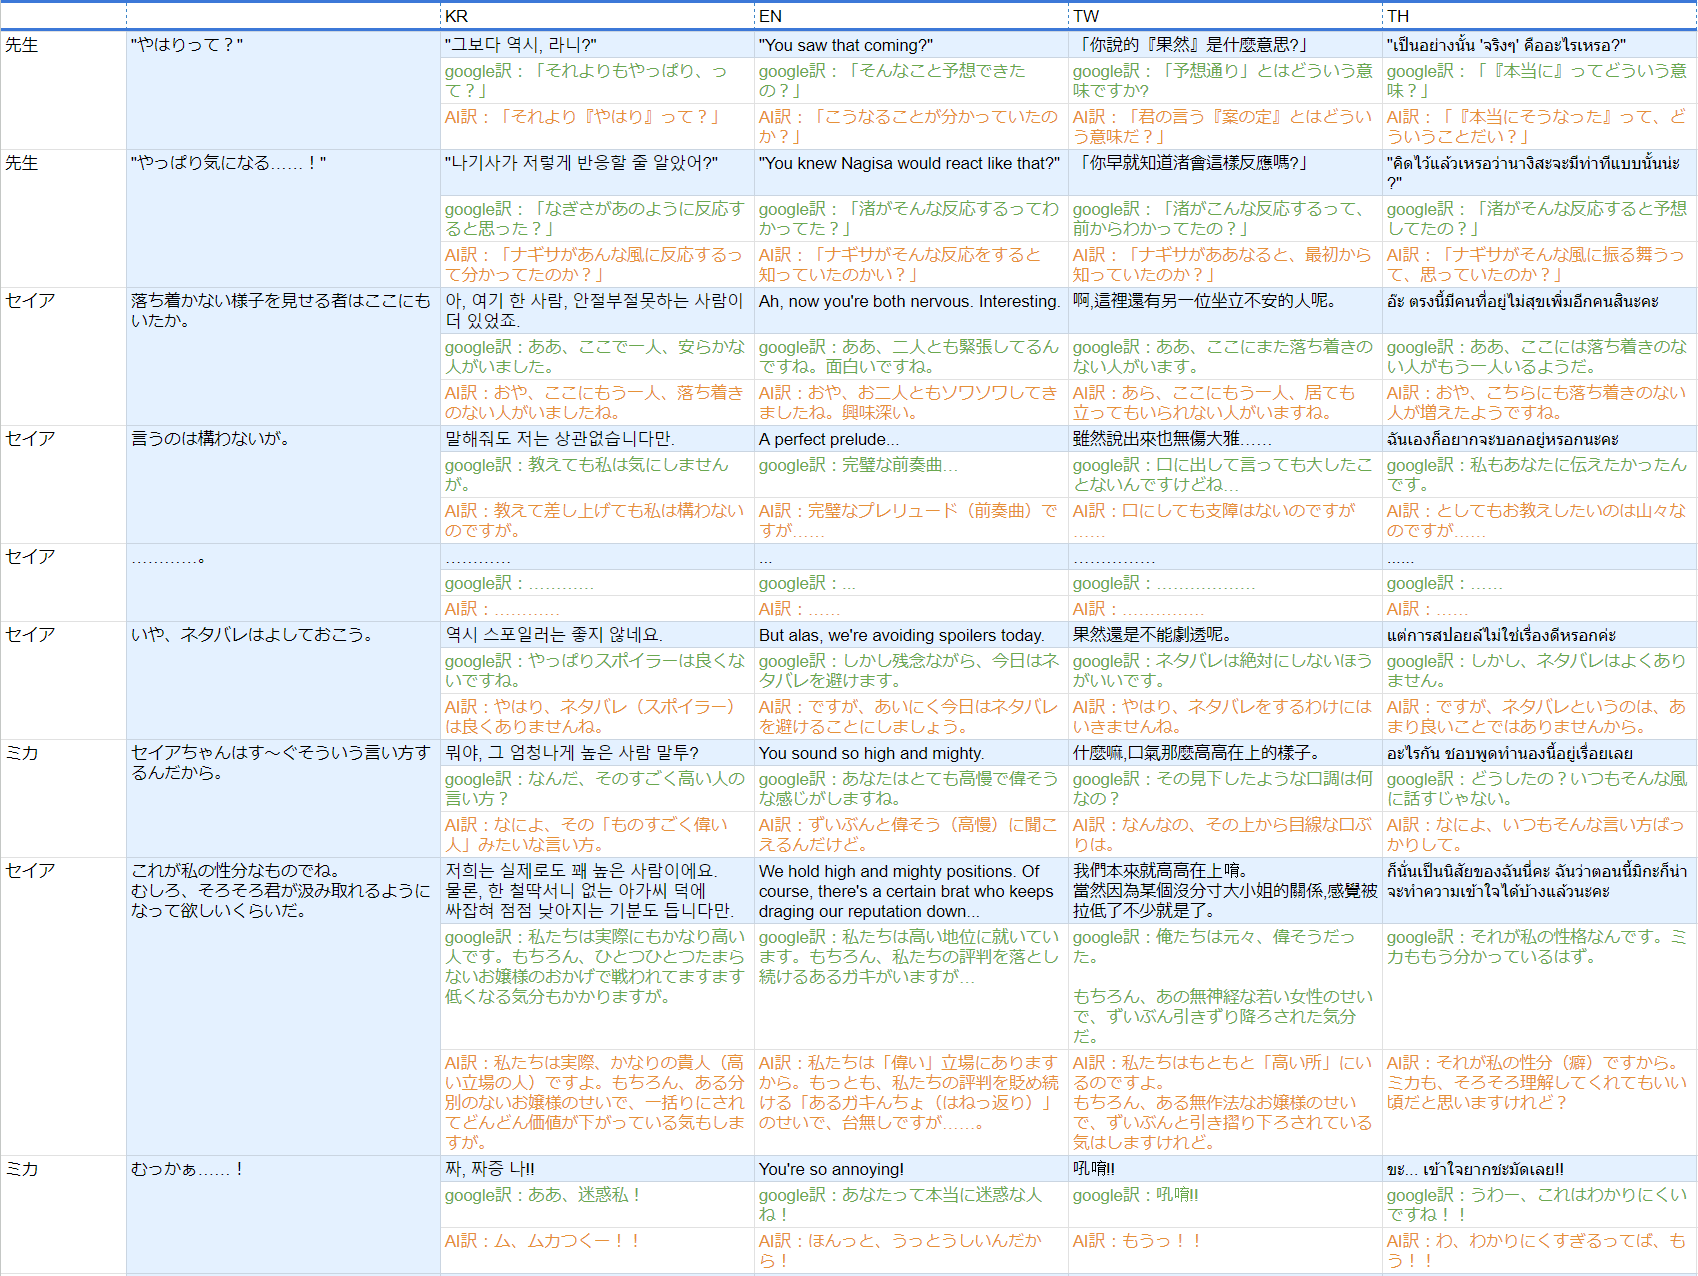Image resolution: width=1698 pixels, height=1276 pixels.
Task: Click the Japanese cell "言うのは構わないが。"
Action: (283, 439)
